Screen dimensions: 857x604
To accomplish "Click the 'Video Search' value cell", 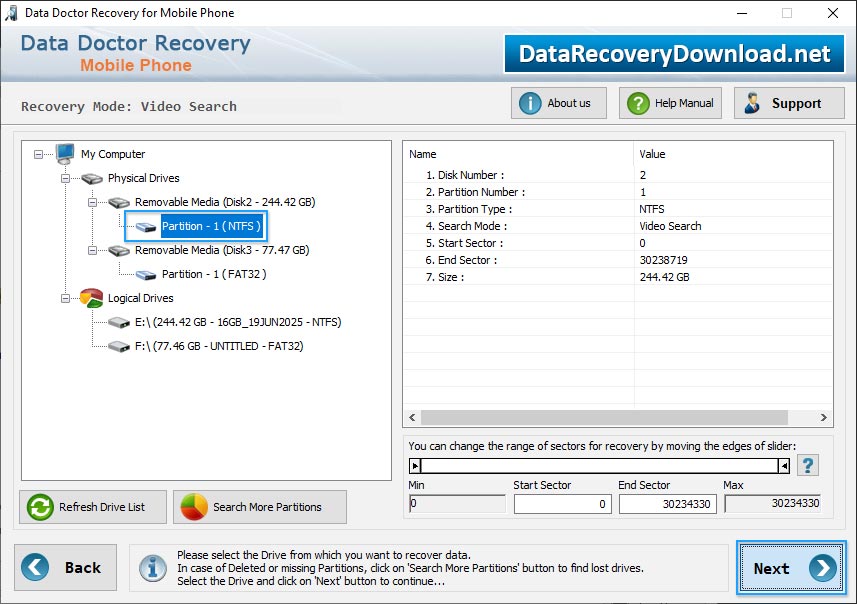I will (x=733, y=226).
